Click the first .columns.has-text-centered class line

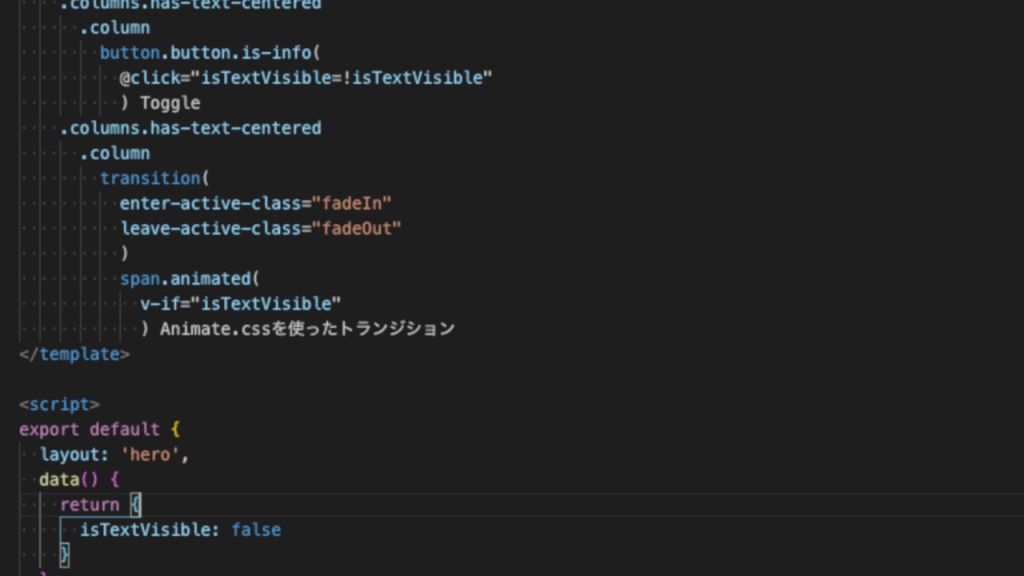(x=190, y=5)
